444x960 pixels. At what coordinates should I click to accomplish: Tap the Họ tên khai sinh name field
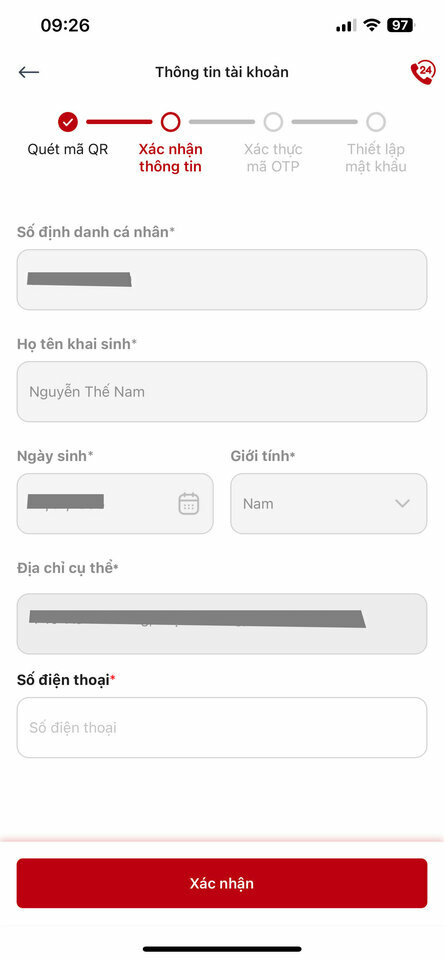coord(222,391)
